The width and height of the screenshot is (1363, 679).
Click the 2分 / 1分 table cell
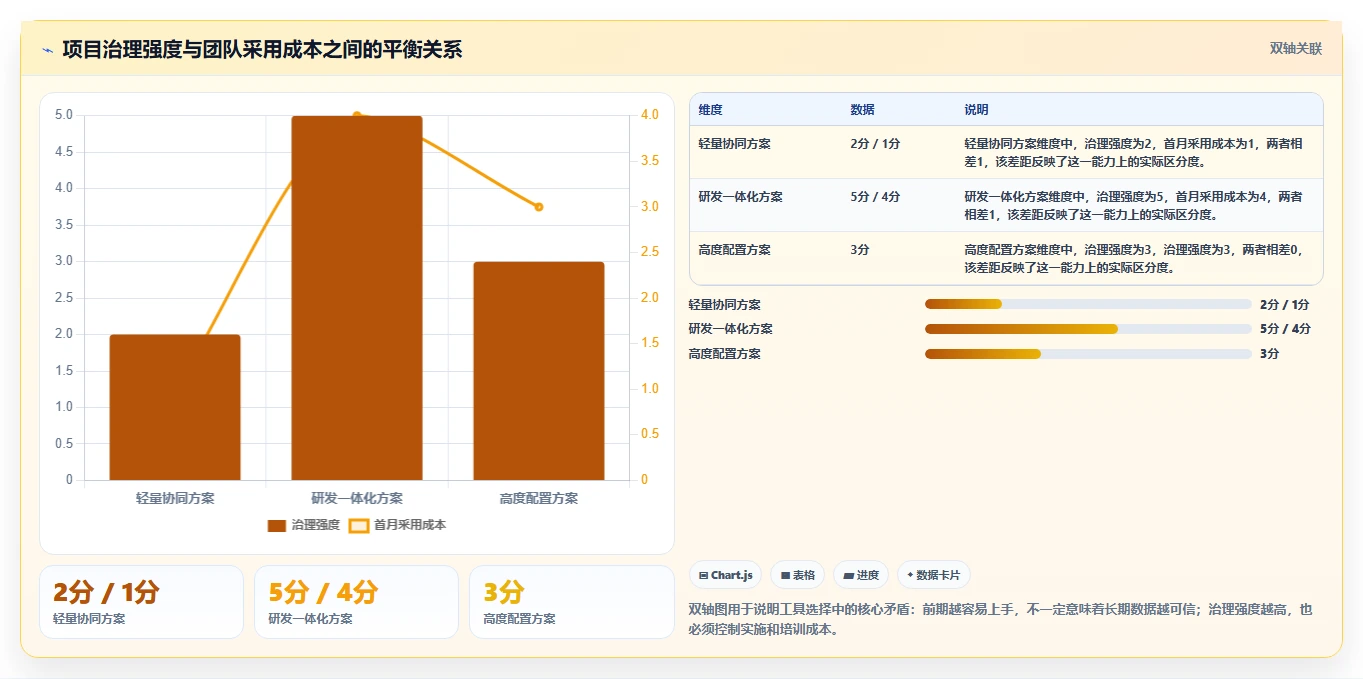(x=876, y=144)
